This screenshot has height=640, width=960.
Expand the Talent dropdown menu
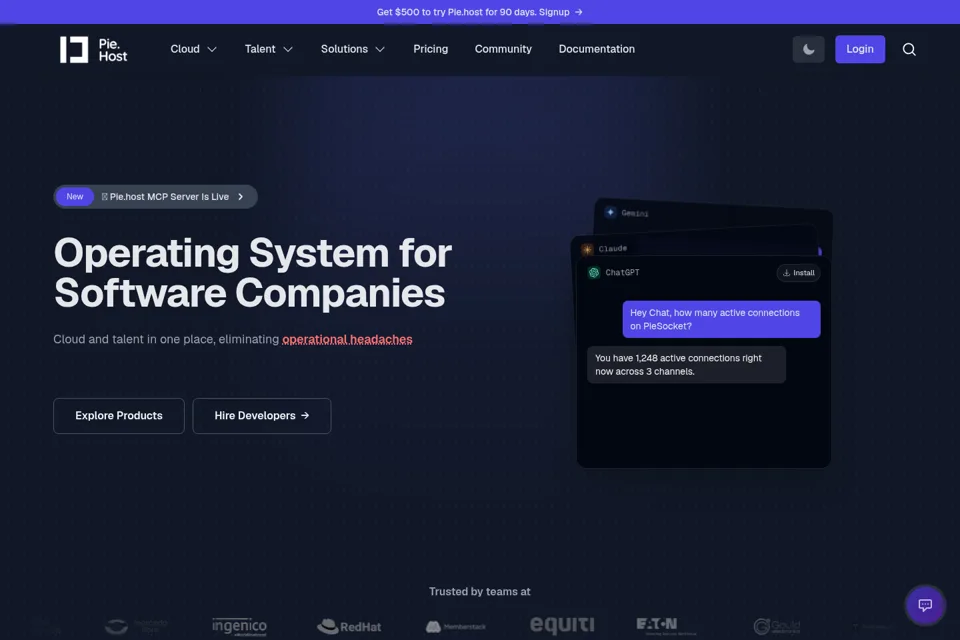[269, 49]
